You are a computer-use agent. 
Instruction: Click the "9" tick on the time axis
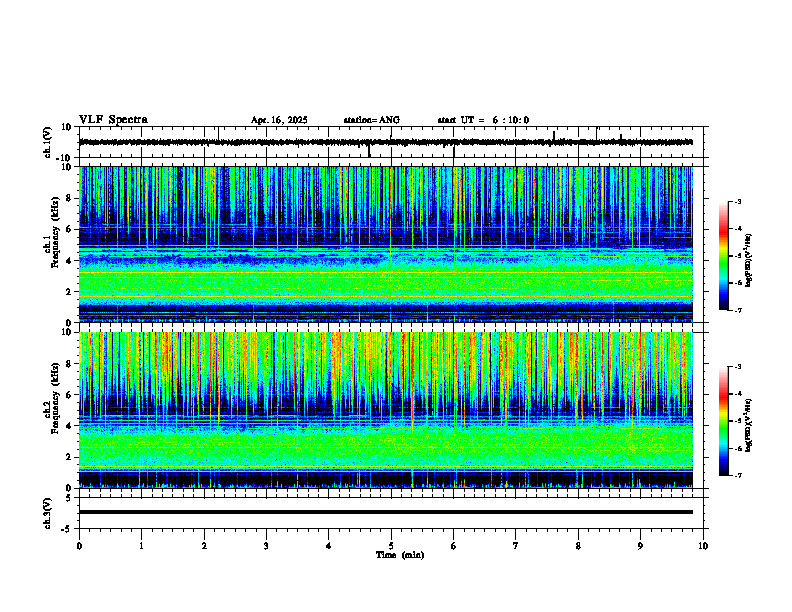(x=640, y=546)
